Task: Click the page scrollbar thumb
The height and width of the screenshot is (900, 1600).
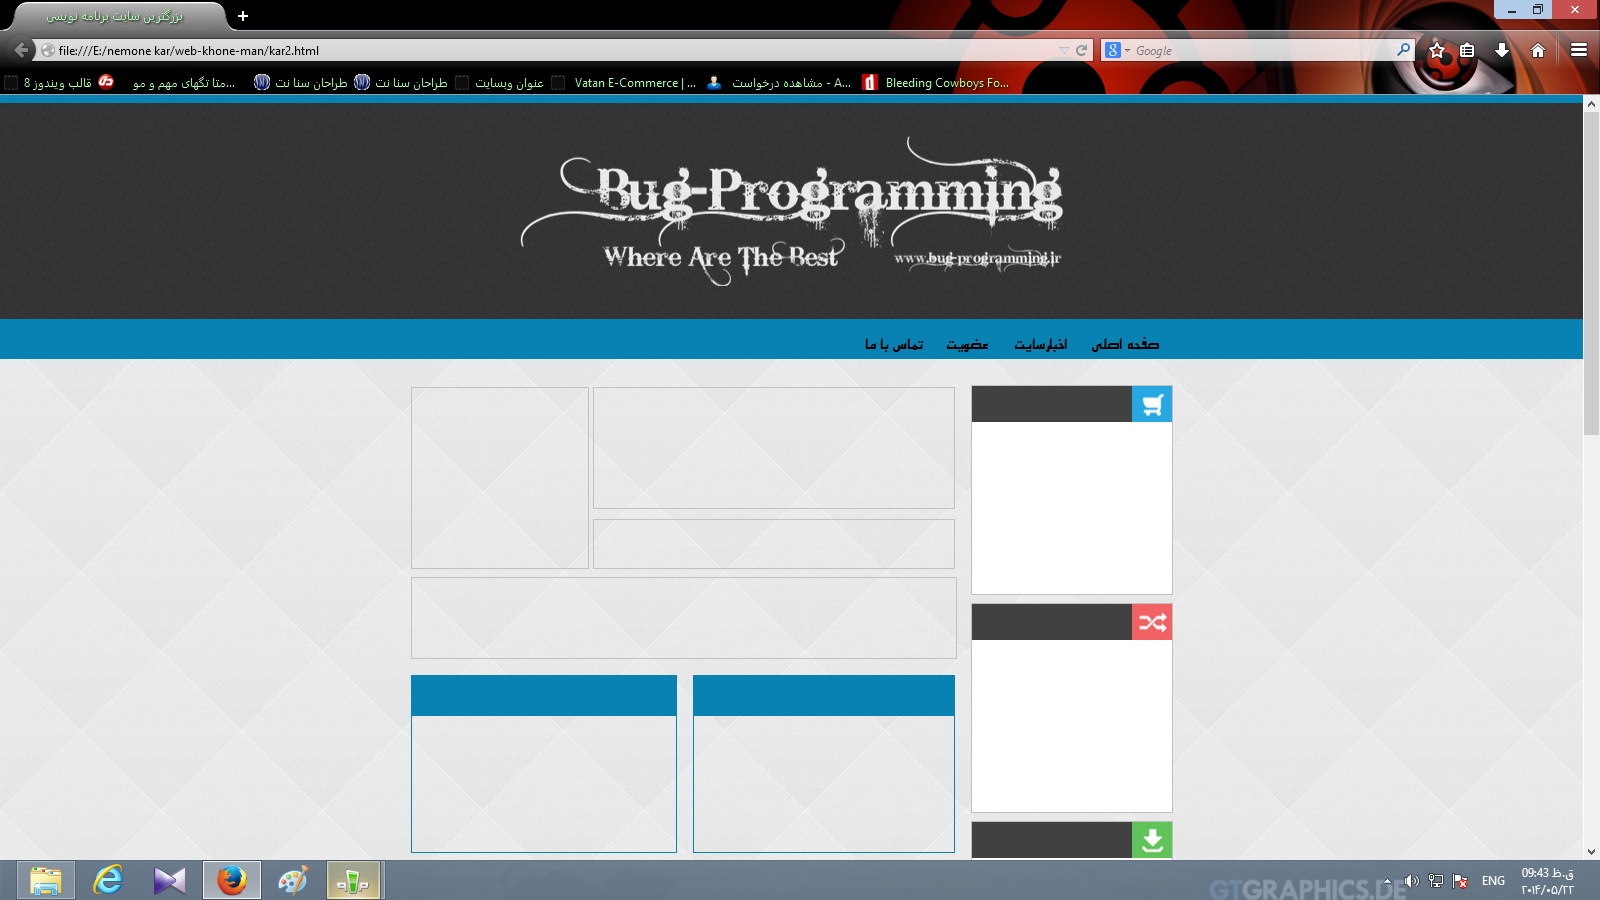Action: tap(1591, 273)
